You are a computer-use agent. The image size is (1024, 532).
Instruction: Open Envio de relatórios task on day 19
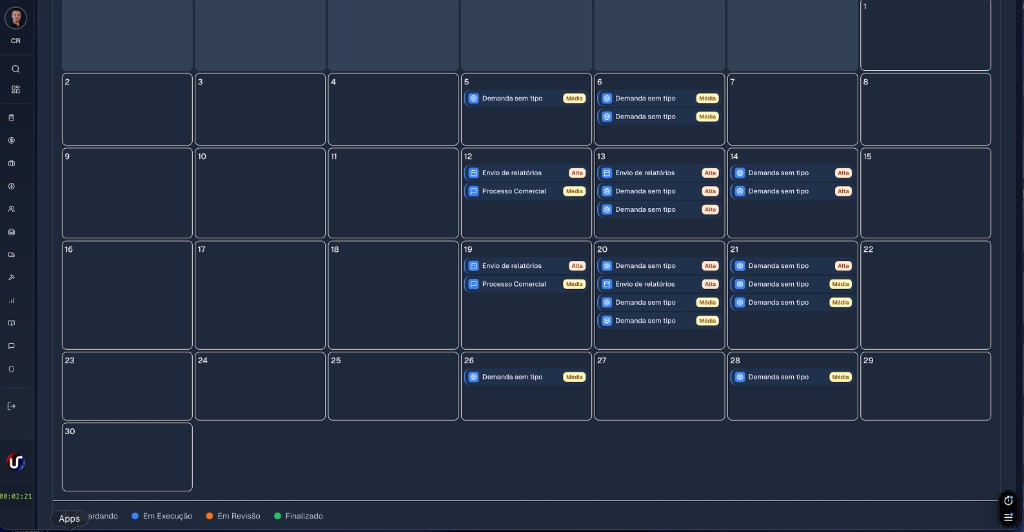tap(526, 266)
